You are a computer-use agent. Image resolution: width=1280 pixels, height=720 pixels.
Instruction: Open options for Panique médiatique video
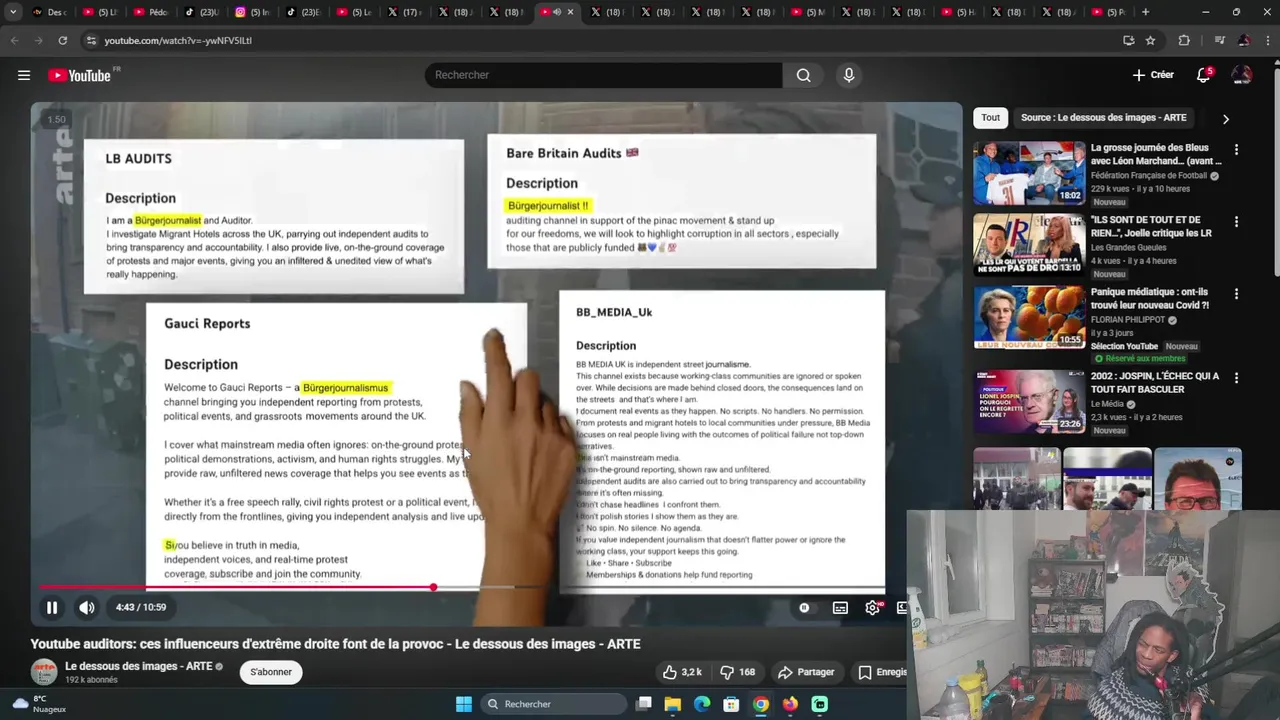(1236, 294)
